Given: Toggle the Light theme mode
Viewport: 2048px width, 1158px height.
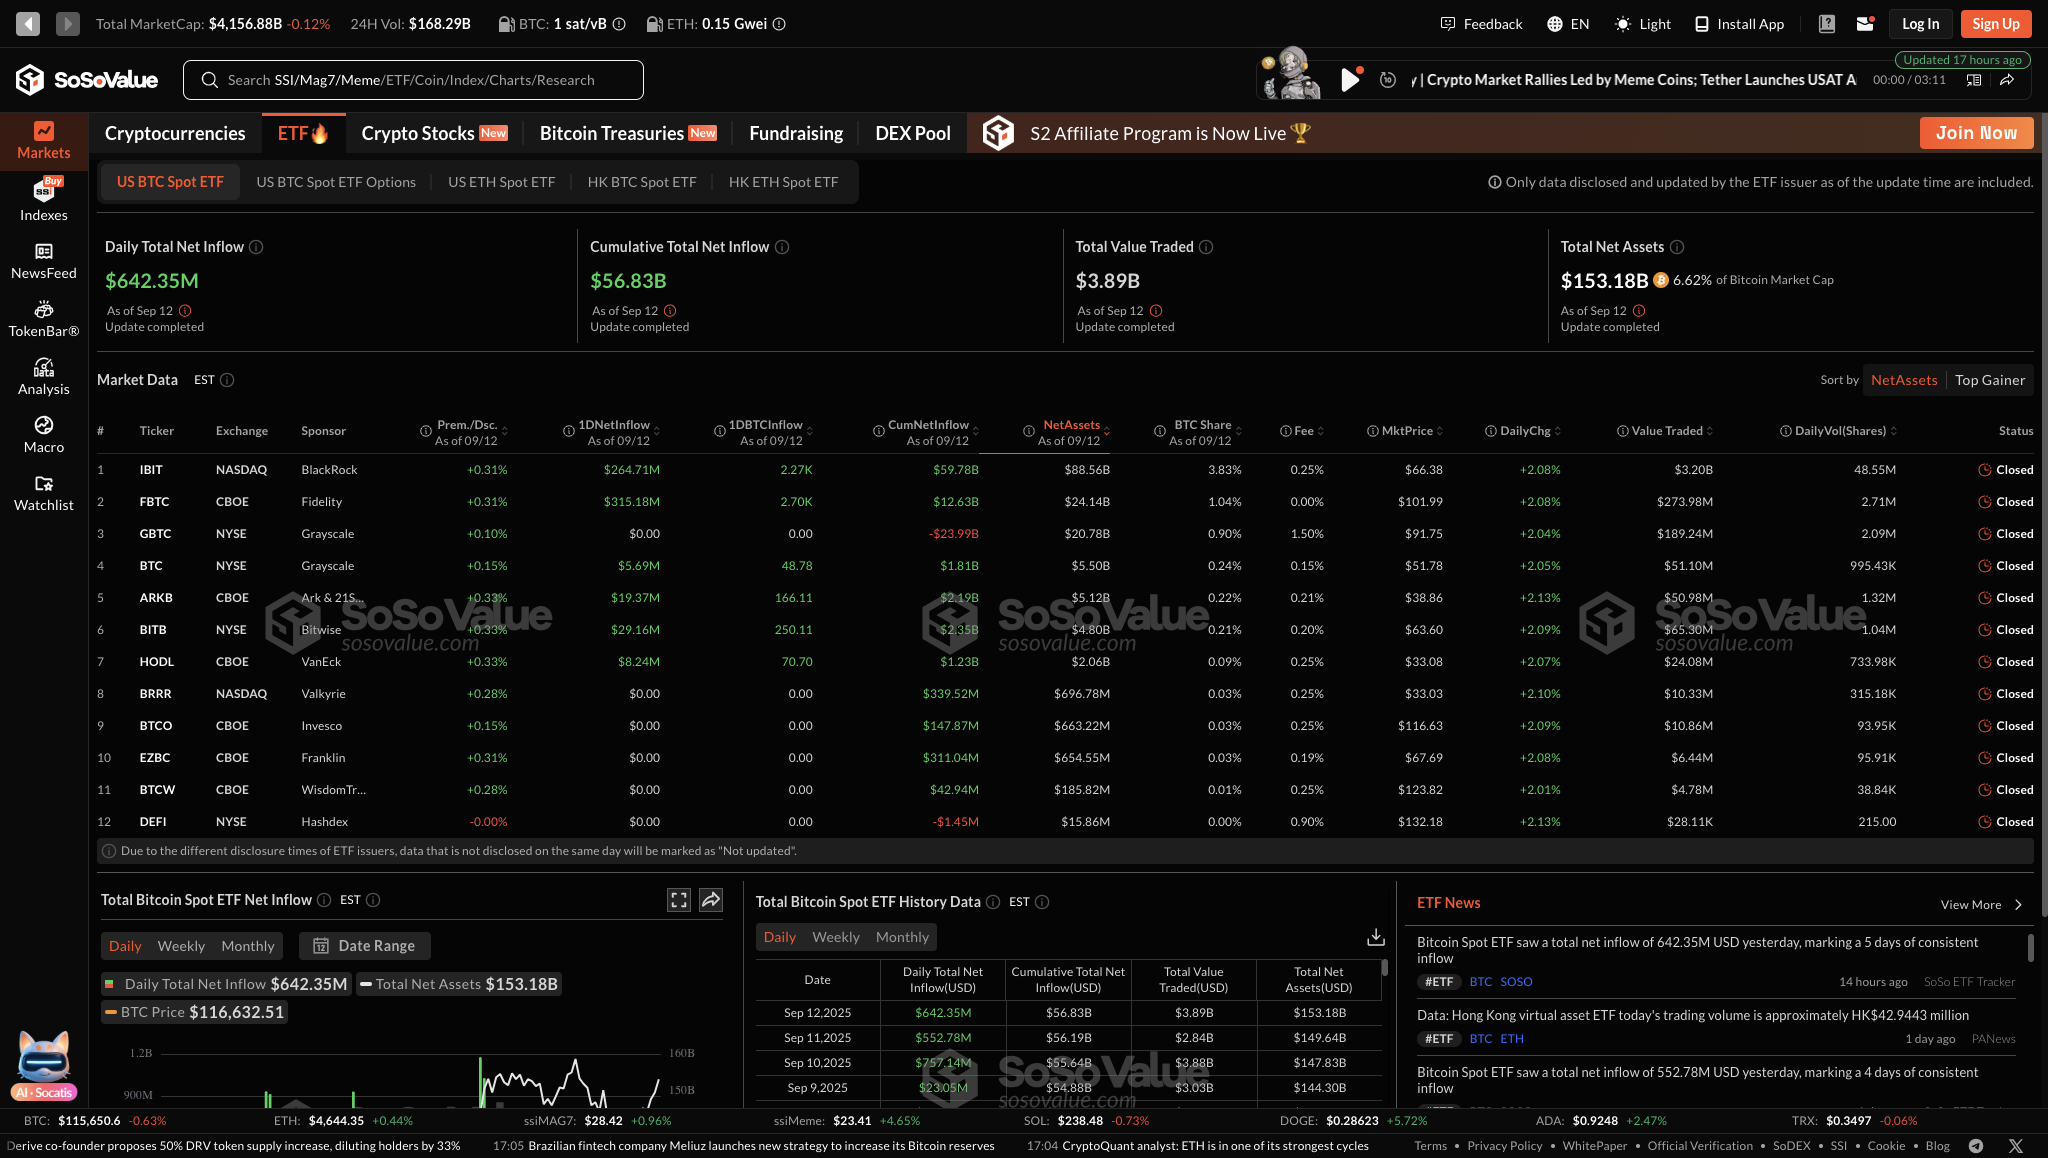Looking at the screenshot, I should [1643, 24].
